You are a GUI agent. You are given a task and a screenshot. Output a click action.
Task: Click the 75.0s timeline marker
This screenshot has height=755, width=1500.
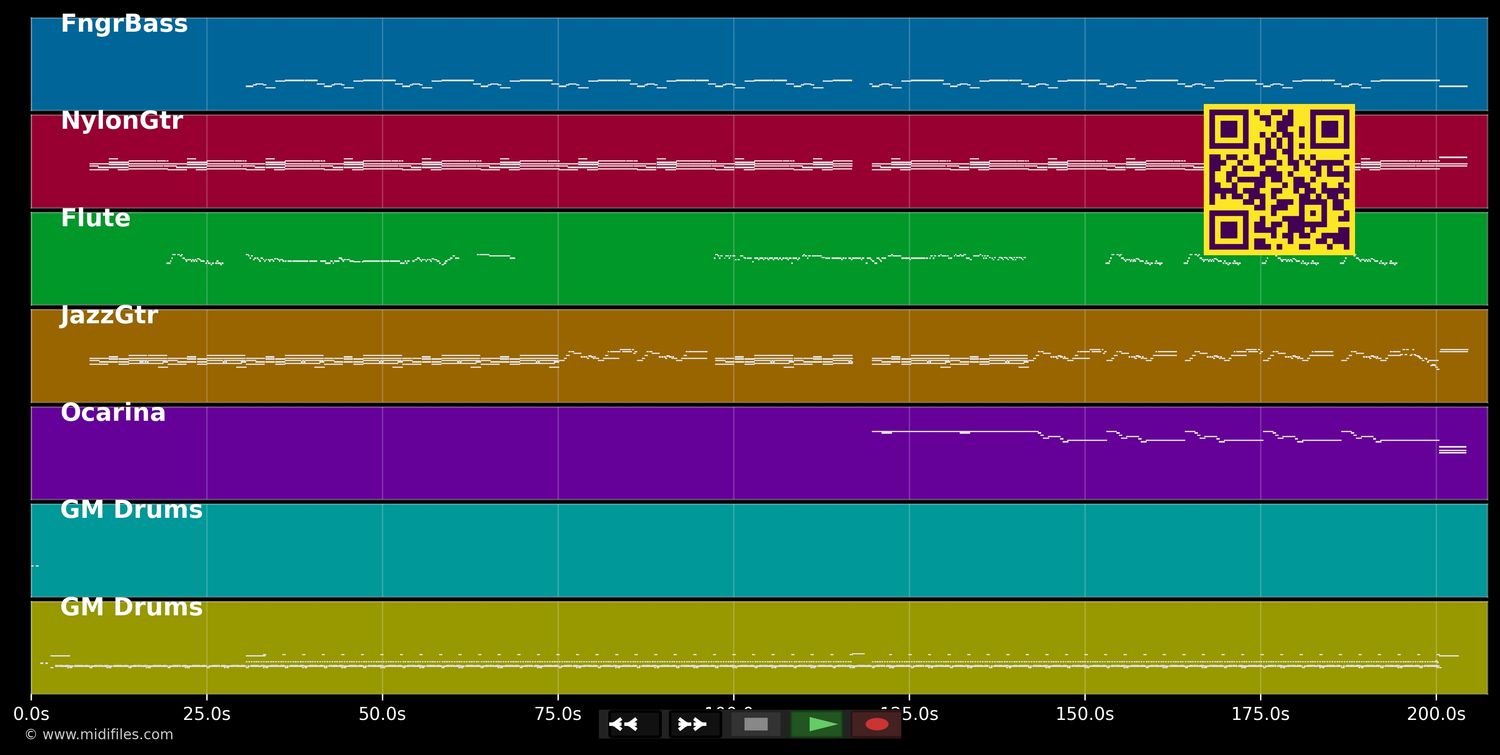point(559,713)
